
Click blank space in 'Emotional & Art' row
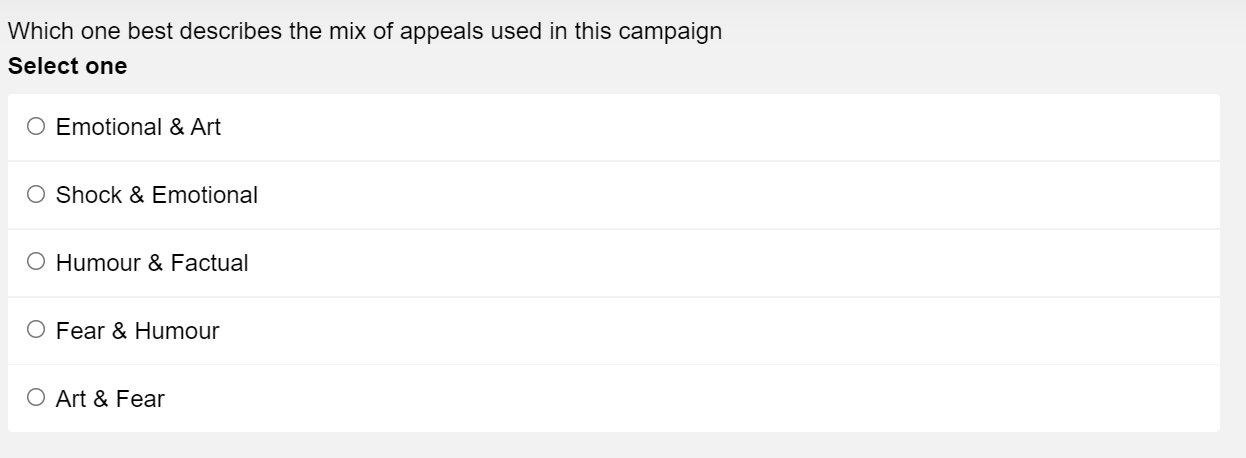pyautogui.click(x=700, y=127)
